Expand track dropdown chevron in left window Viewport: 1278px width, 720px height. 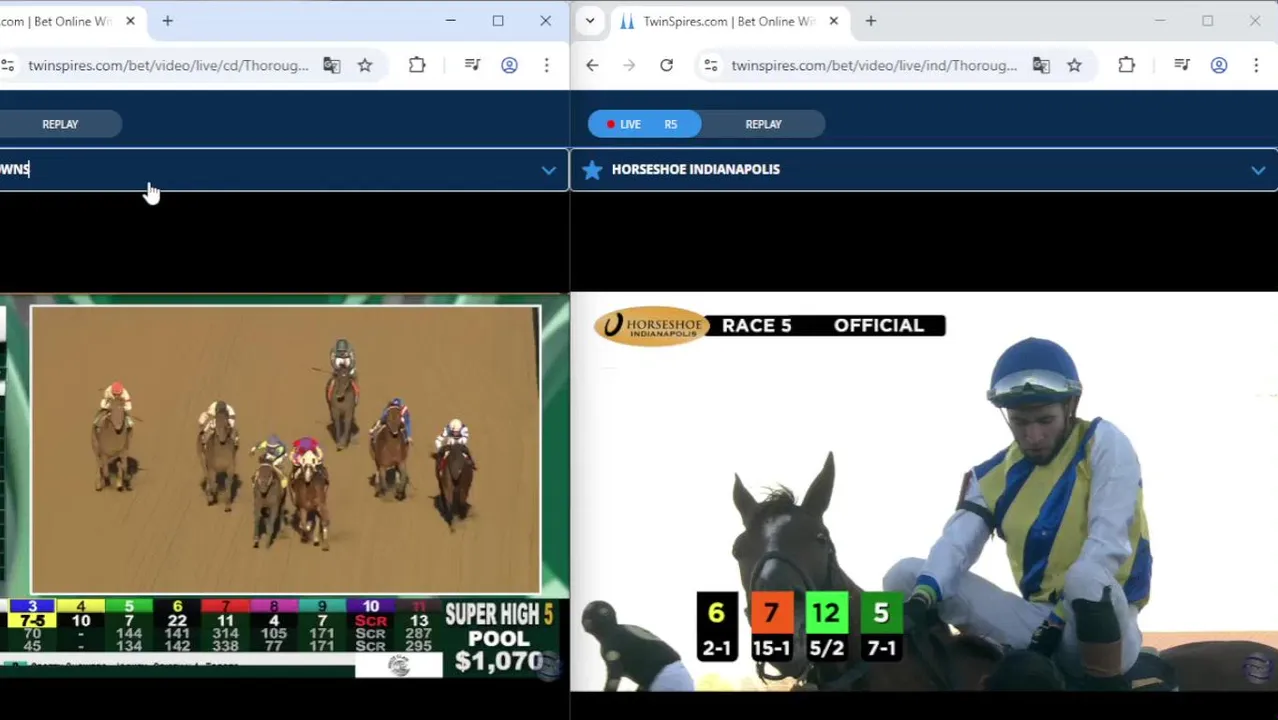click(x=548, y=170)
